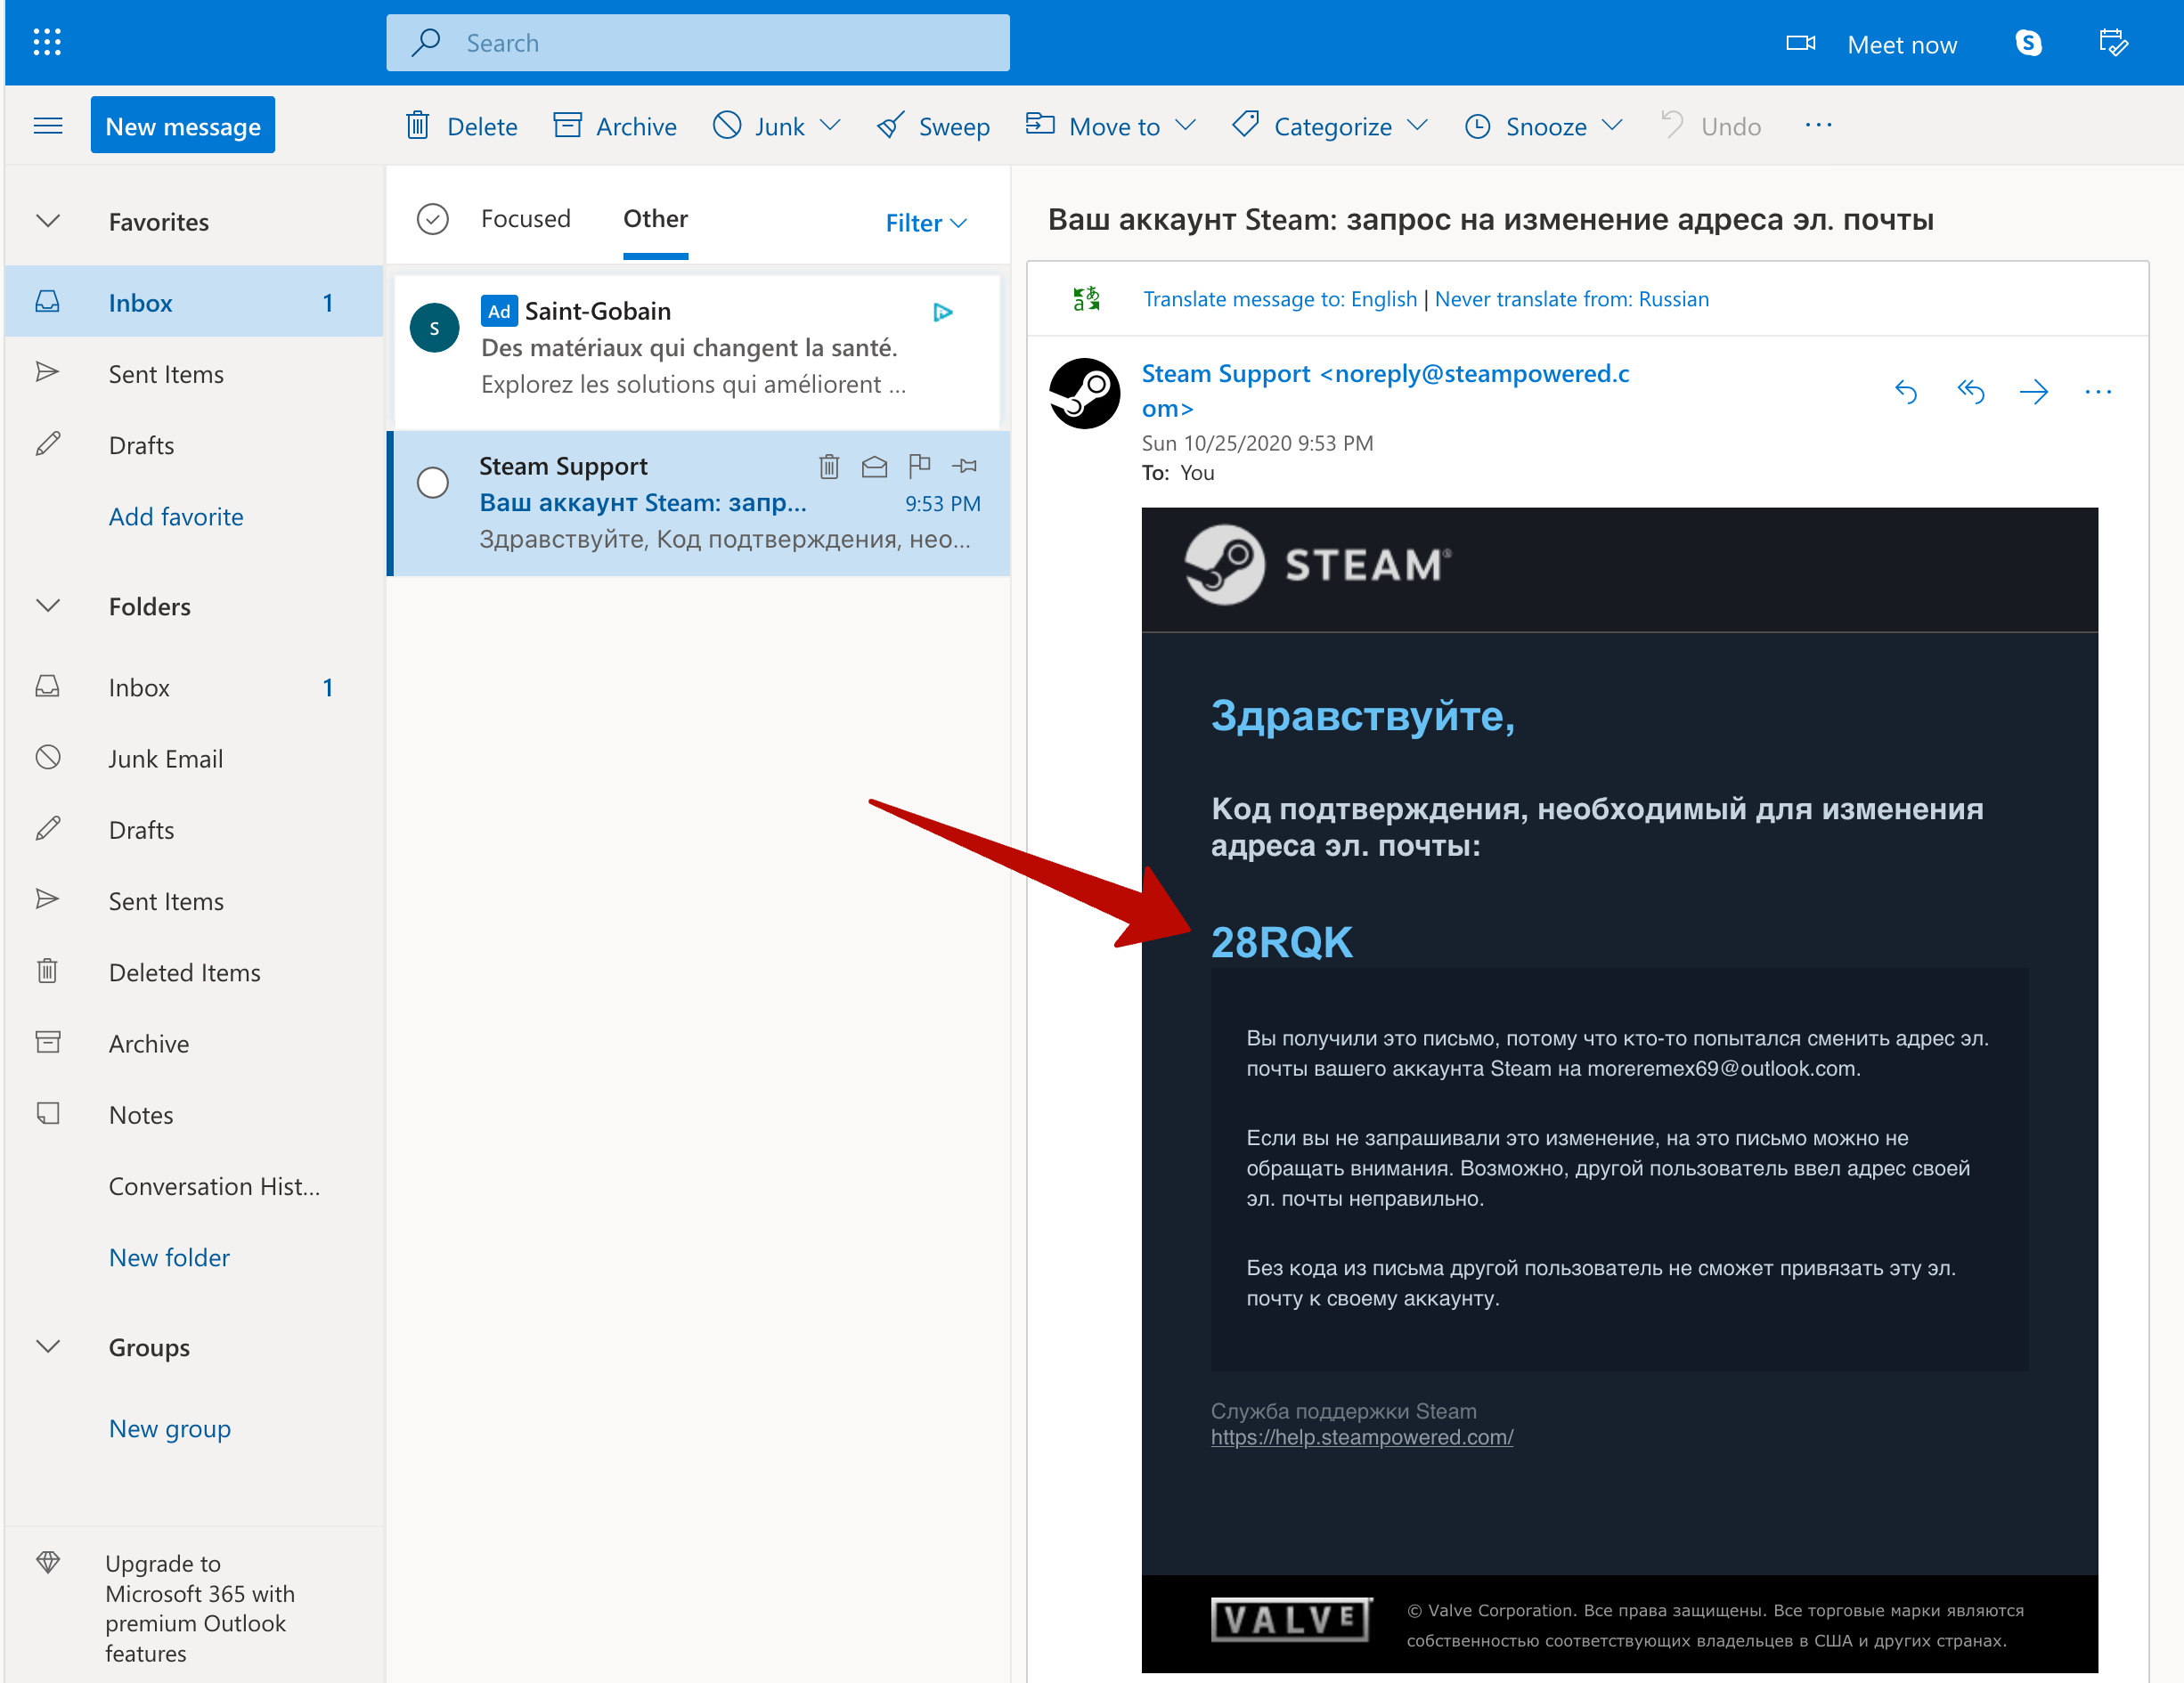Open more message actions ellipsis in reading pane
Viewport: 2184px width, 1683px height.
point(2098,392)
